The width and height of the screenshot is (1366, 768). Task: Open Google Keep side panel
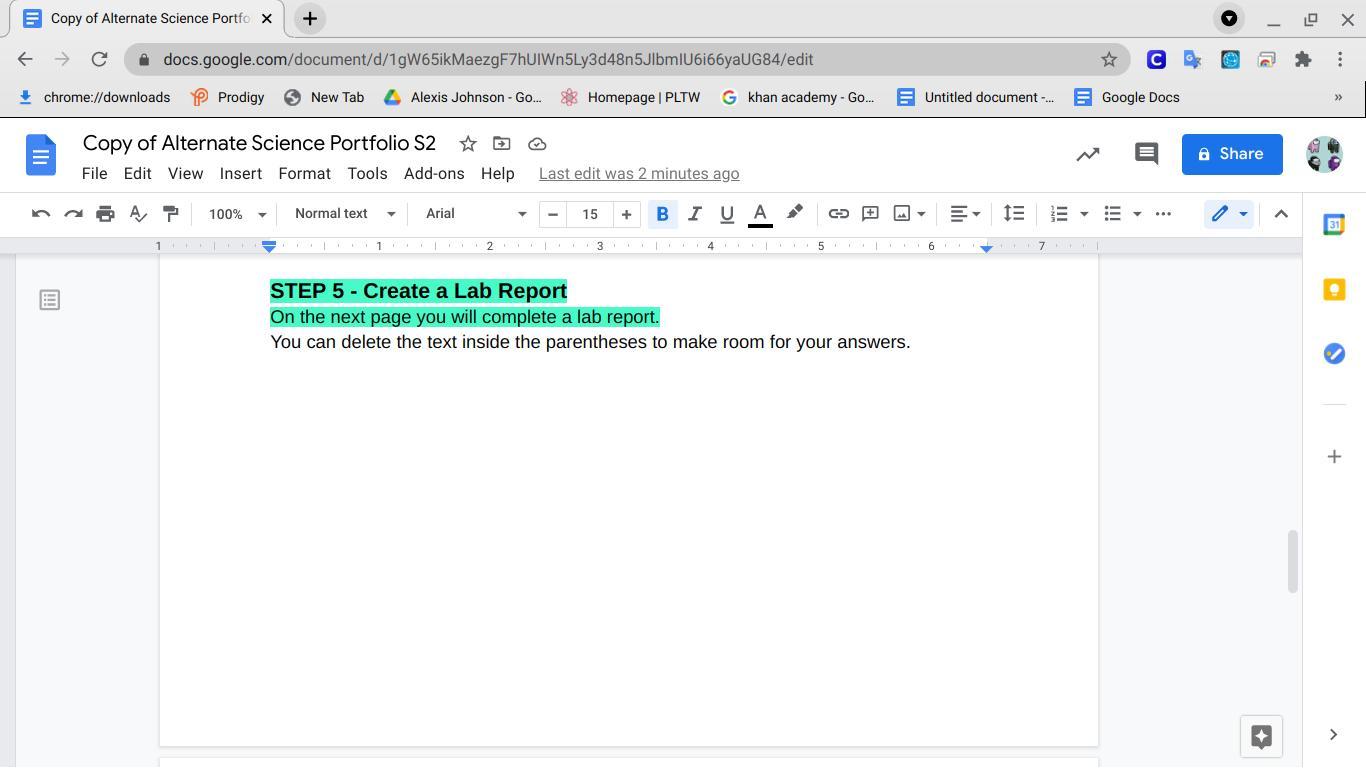1334,289
